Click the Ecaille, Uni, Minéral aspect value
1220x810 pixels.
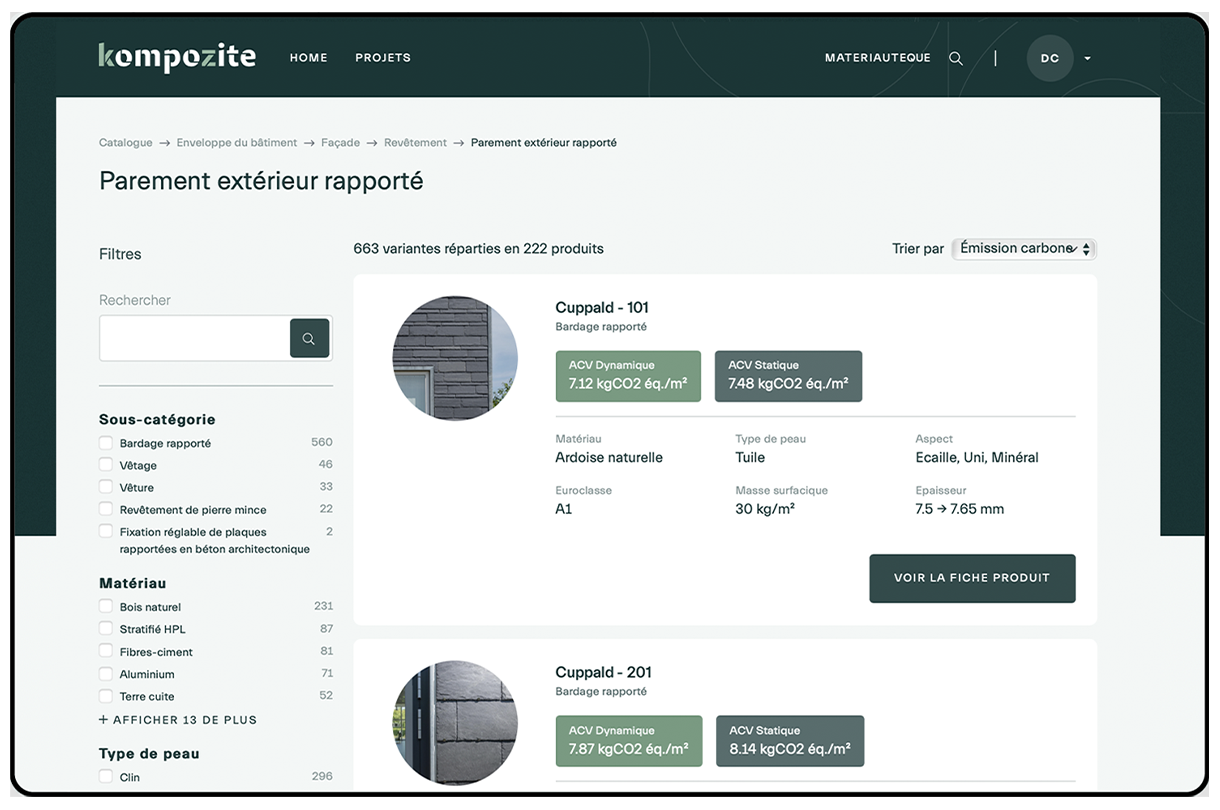click(977, 457)
